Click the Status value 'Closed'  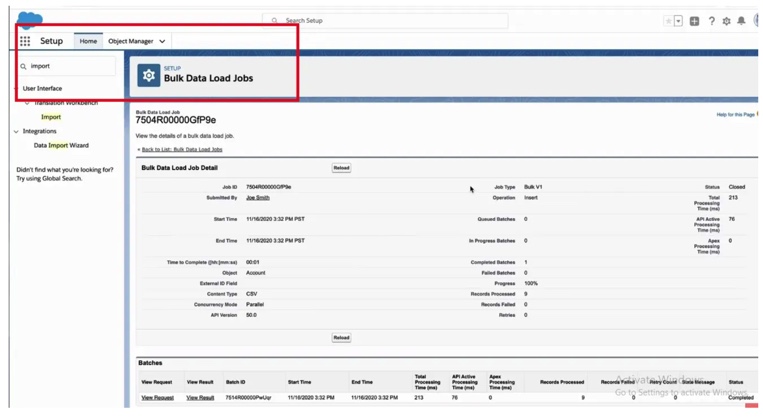(737, 187)
